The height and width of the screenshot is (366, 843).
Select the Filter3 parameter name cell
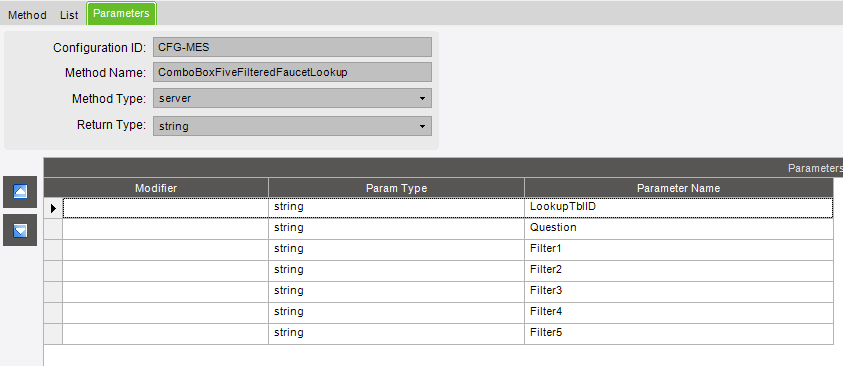pos(679,292)
